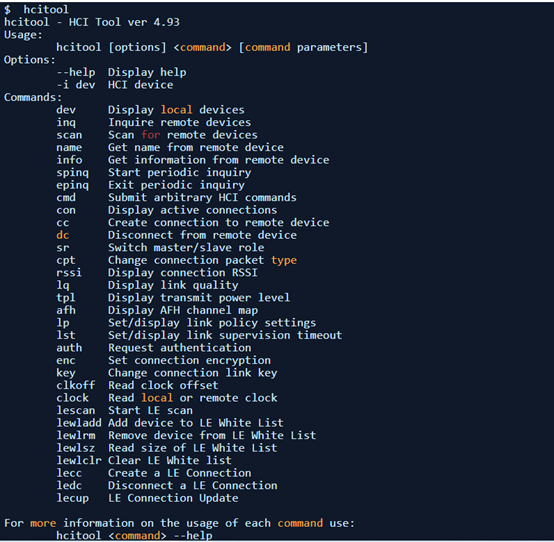The width and height of the screenshot is (554, 542).
Task: Click the 'lescan' Start LE scan row
Action: [x=124, y=411]
